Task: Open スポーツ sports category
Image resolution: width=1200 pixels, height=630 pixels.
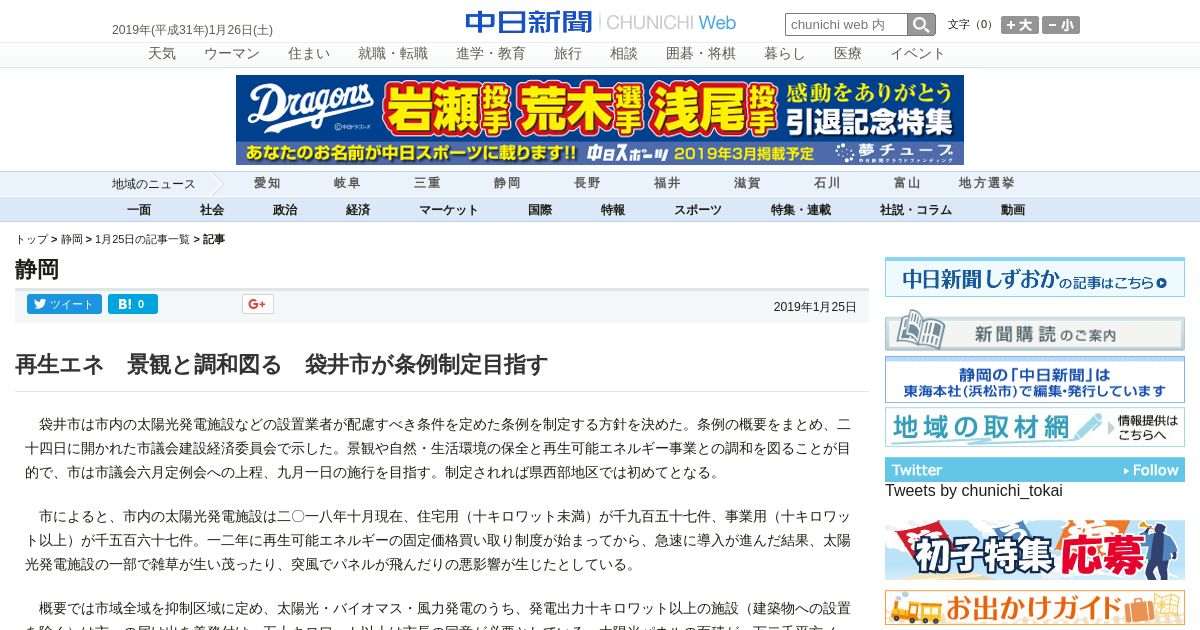Action: [x=698, y=210]
